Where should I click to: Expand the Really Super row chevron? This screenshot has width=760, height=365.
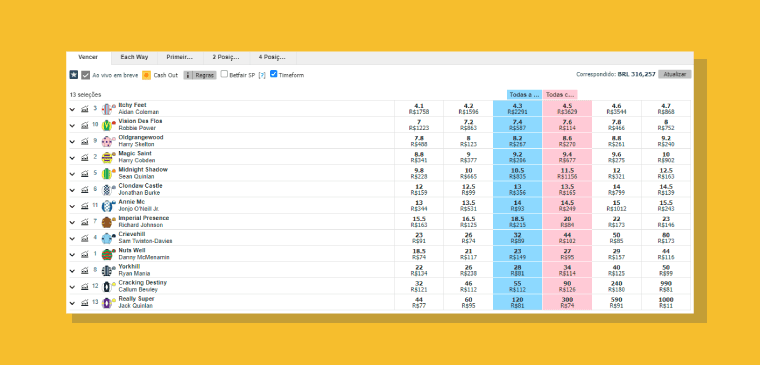coord(73,303)
